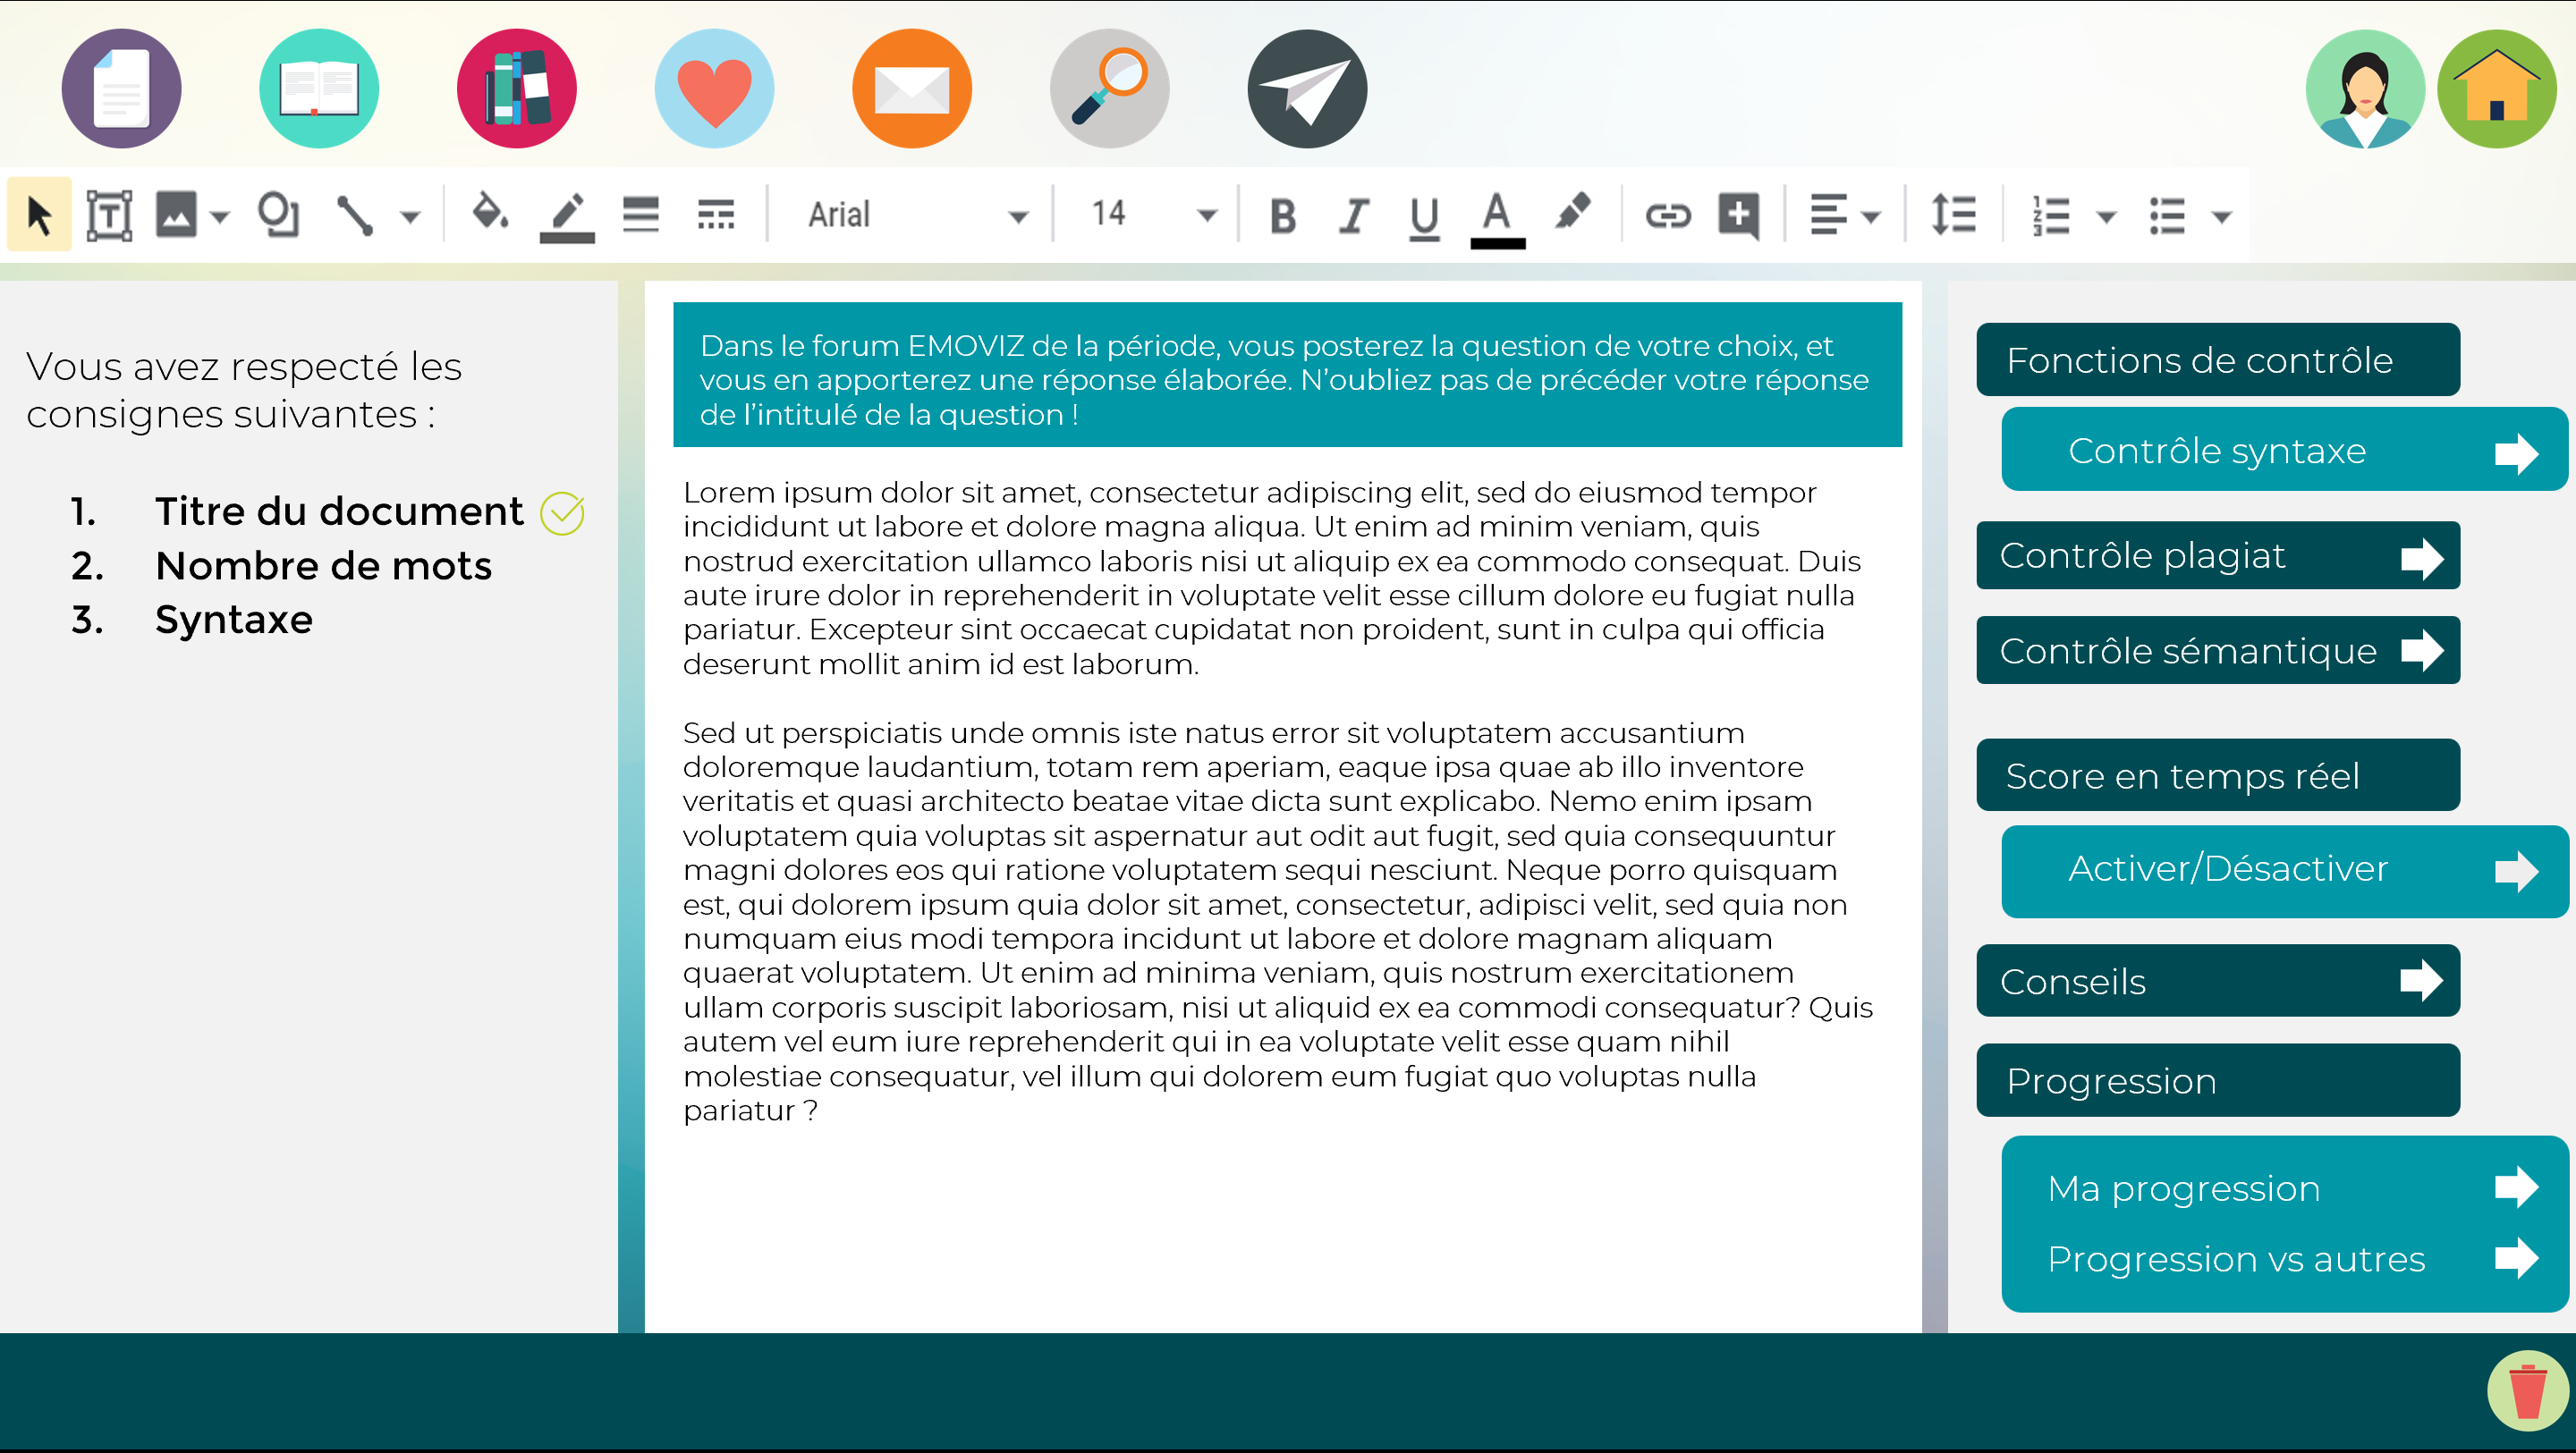Click in the Sed ut perspiciatis paragraph
Image resolution: width=2576 pixels, height=1453 pixels.
1278,921
